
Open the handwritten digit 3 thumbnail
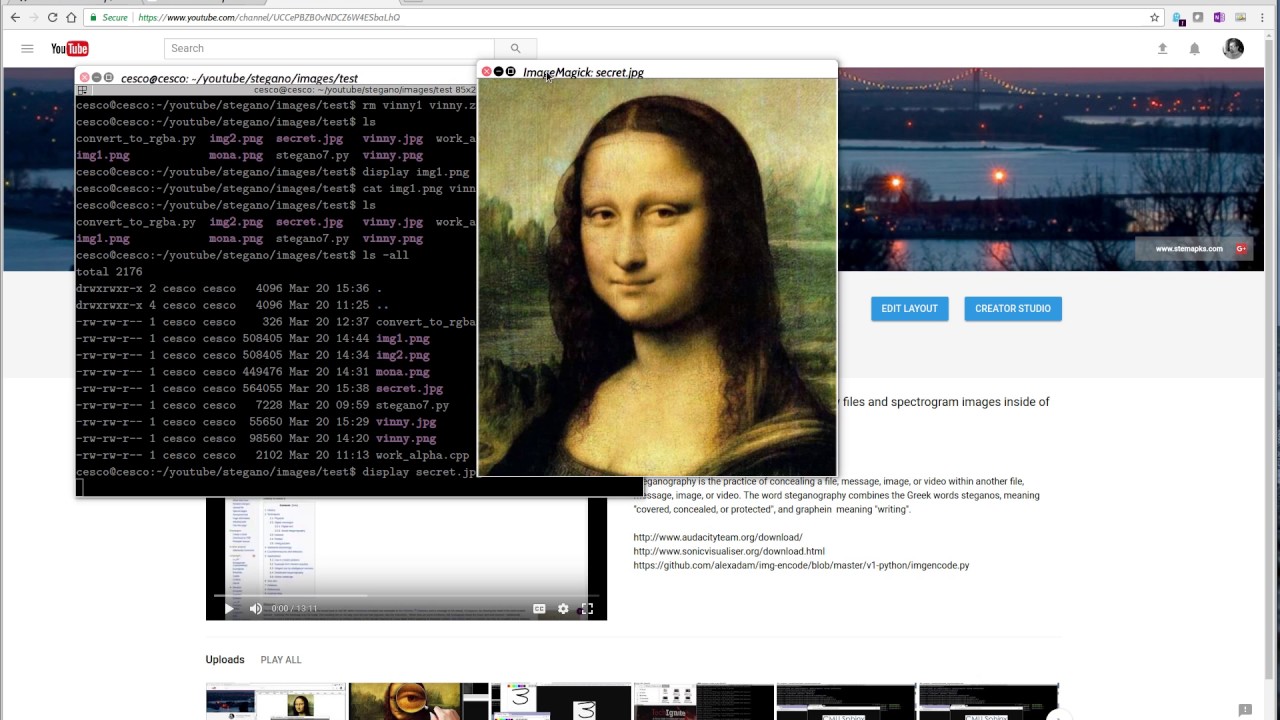(x=561, y=702)
